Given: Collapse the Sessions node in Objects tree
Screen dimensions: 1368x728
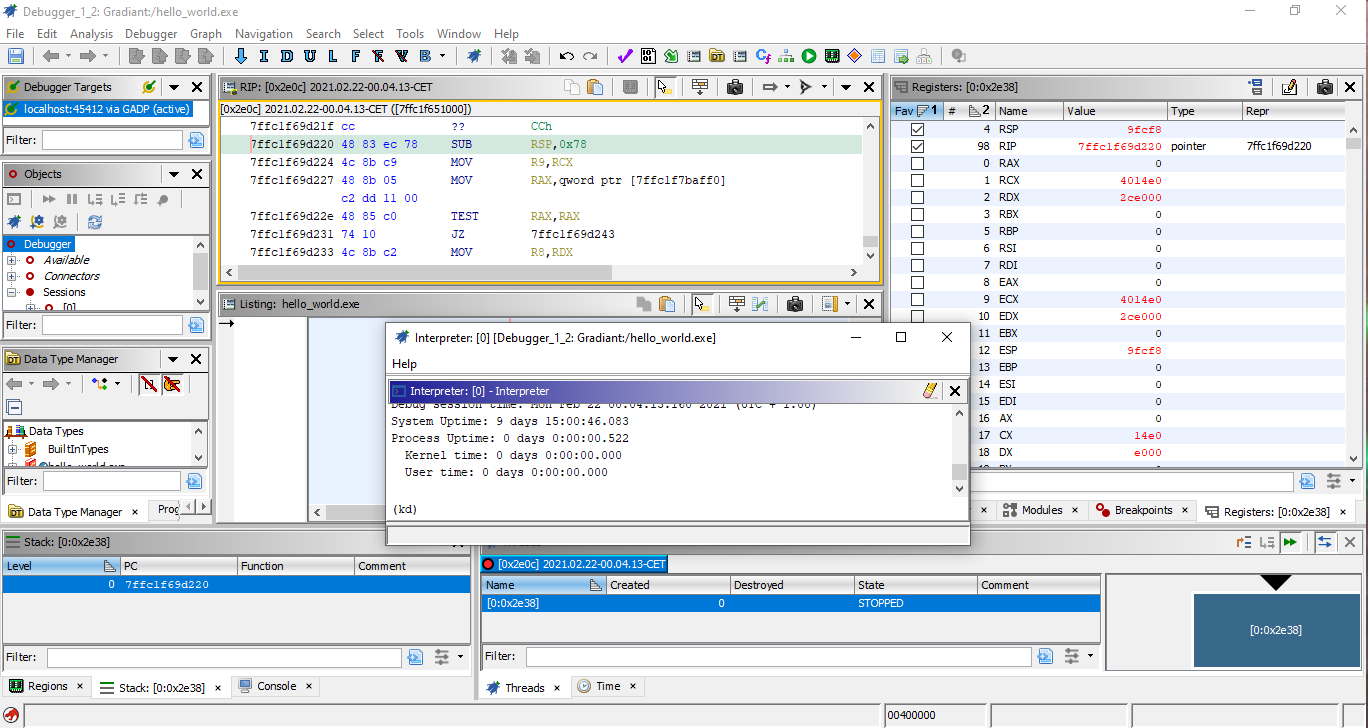Looking at the screenshot, I should pyautogui.click(x=12, y=292).
